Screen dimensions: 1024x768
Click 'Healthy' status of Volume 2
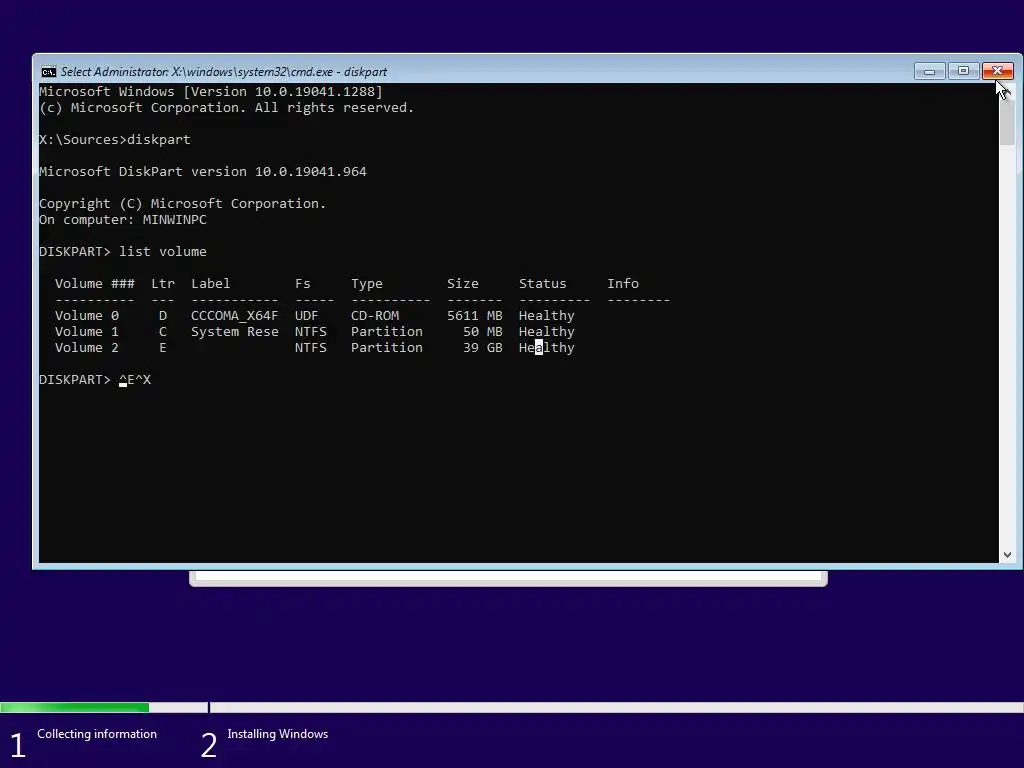point(547,347)
